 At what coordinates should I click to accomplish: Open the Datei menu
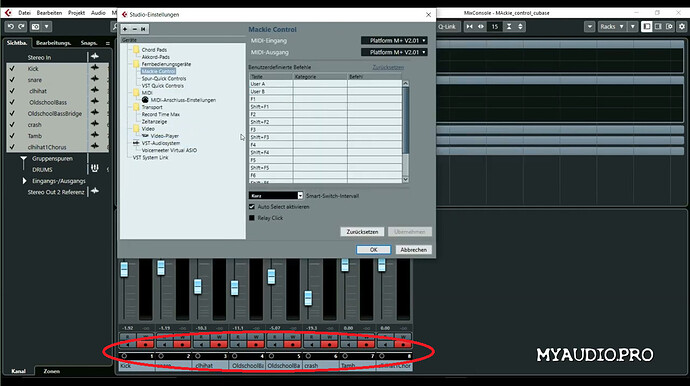25,13
